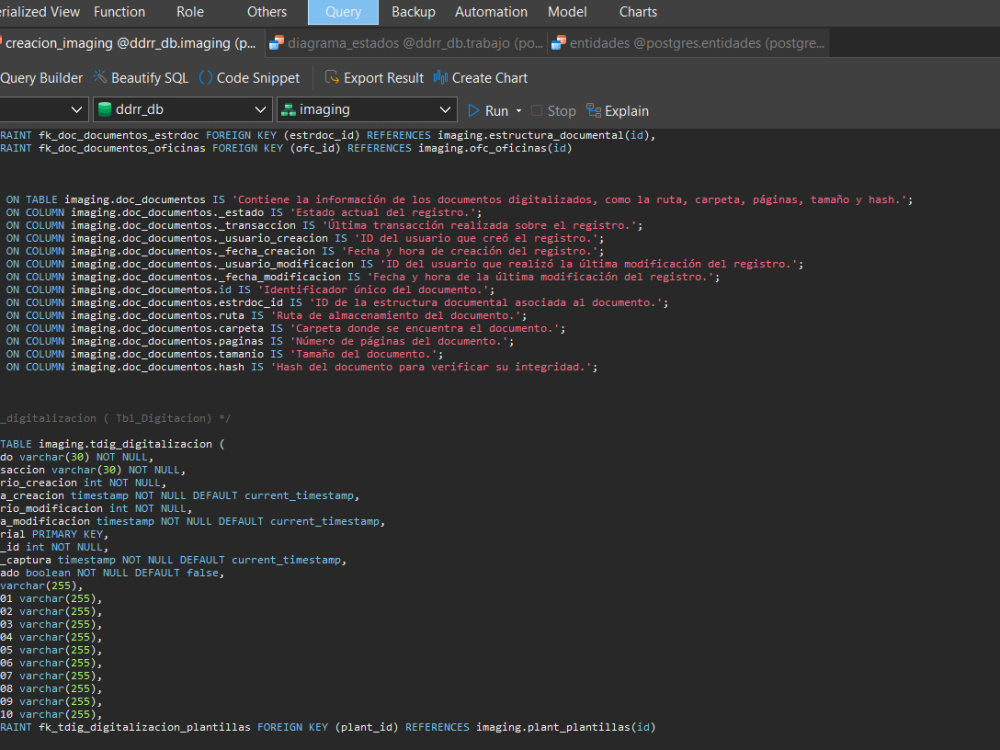
Task: Open Query Builder
Action: click(41, 78)
